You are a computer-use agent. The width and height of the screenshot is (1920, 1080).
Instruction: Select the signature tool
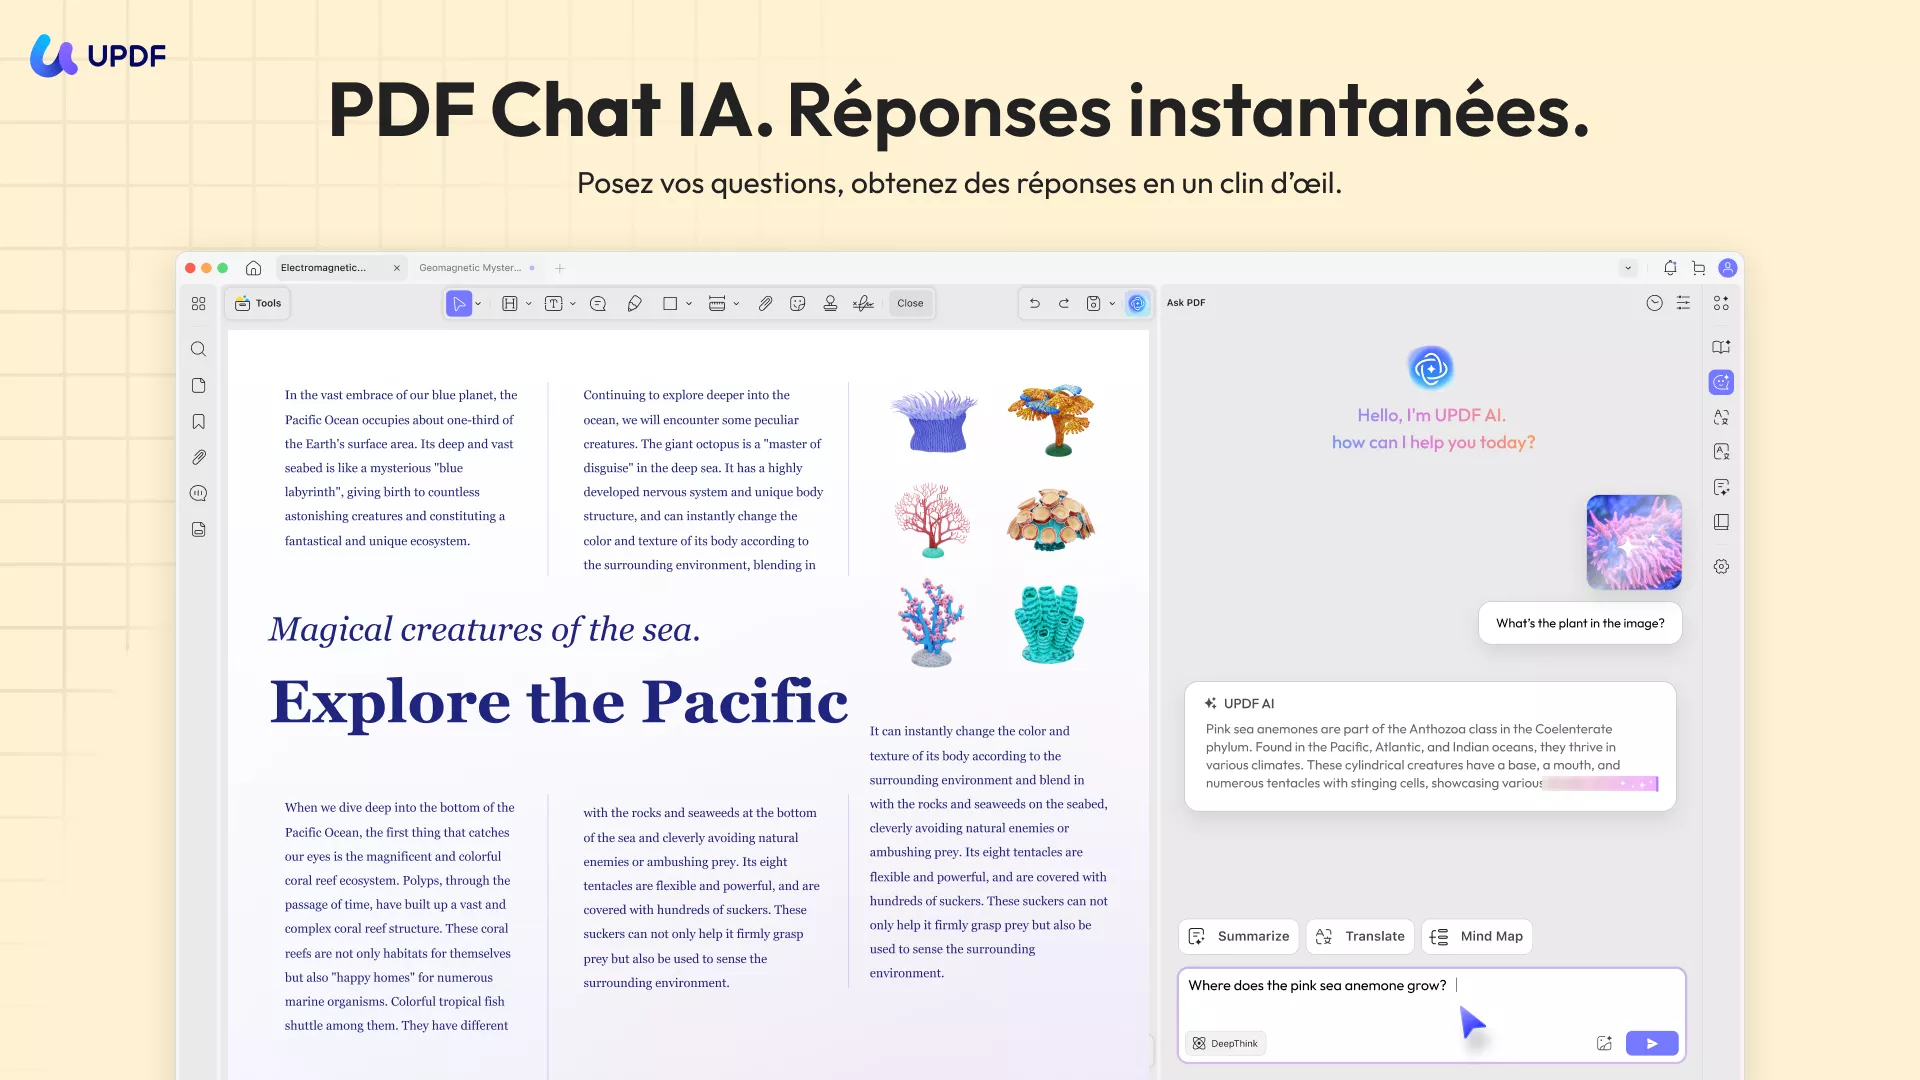click(862, 303)
